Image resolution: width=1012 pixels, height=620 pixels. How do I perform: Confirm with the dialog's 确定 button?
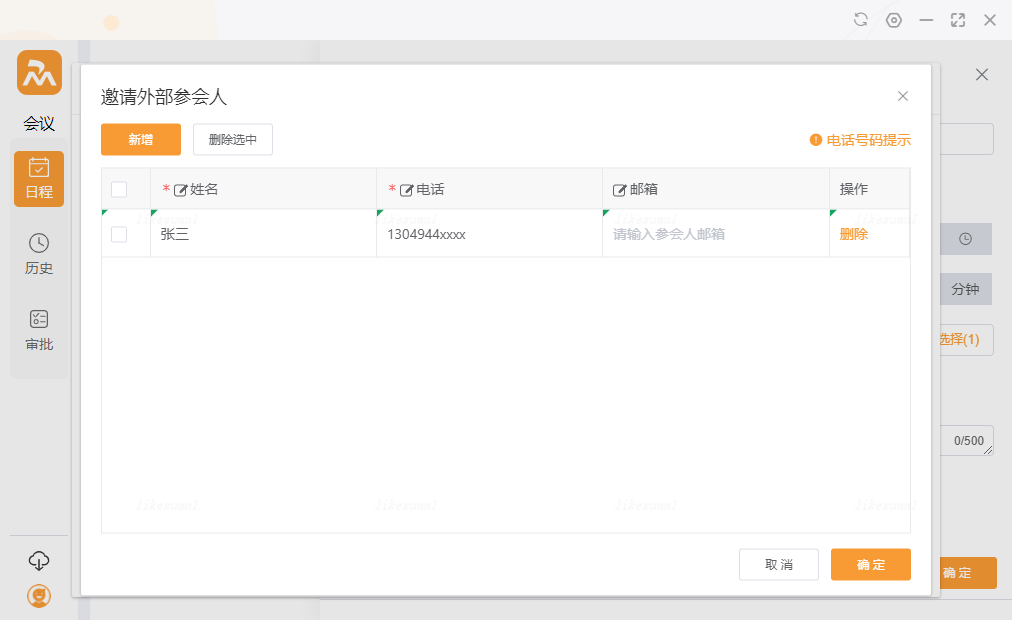pos(870,565)
